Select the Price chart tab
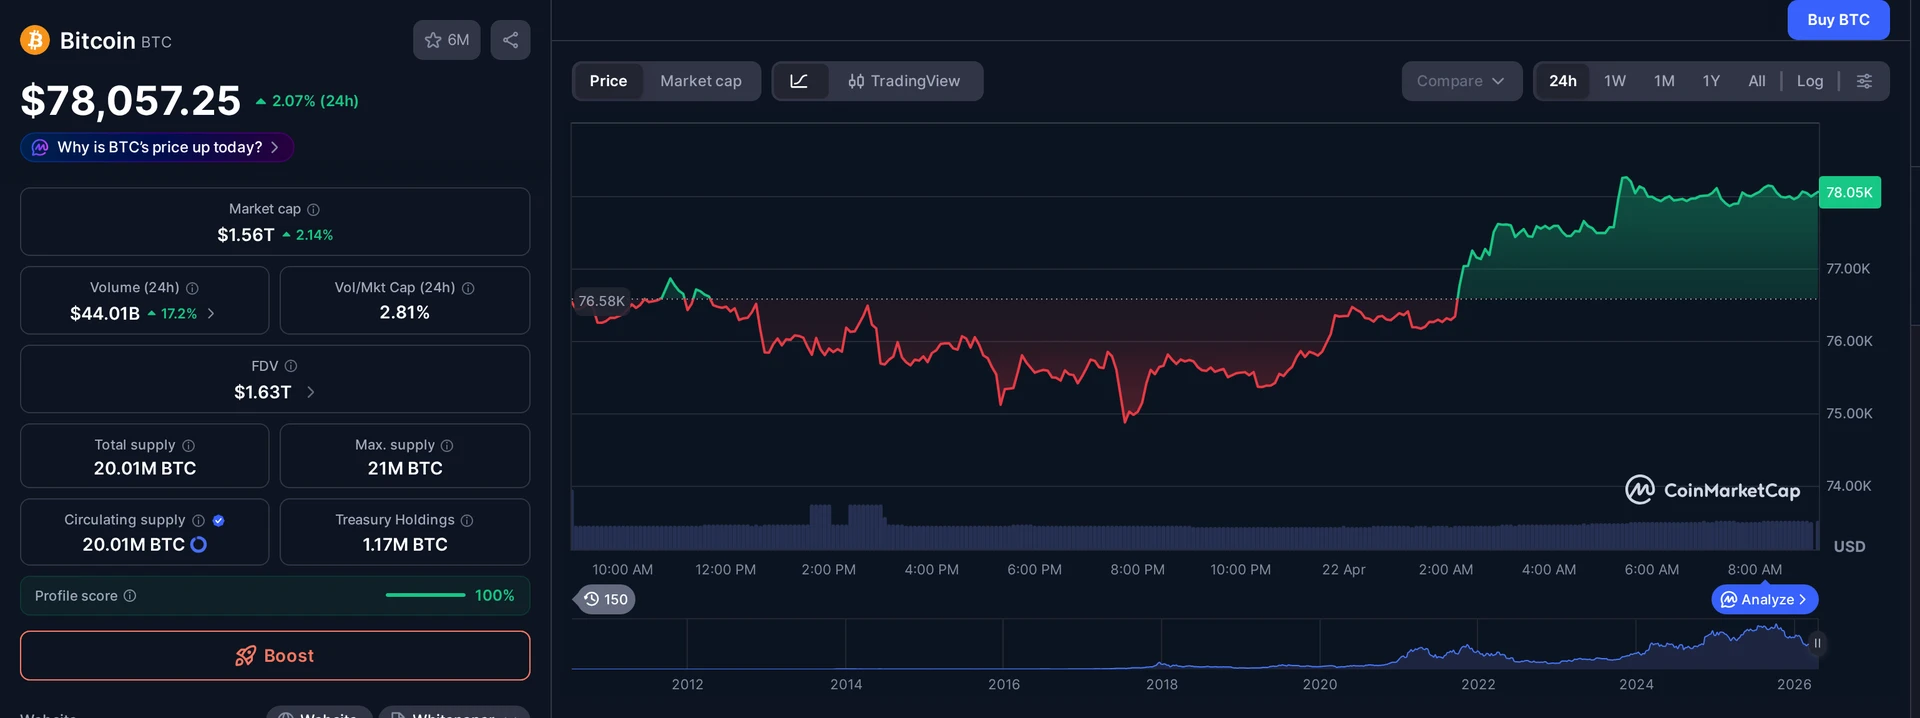Viewport: 1920px width, 718px height. click(x=608, y=81)
